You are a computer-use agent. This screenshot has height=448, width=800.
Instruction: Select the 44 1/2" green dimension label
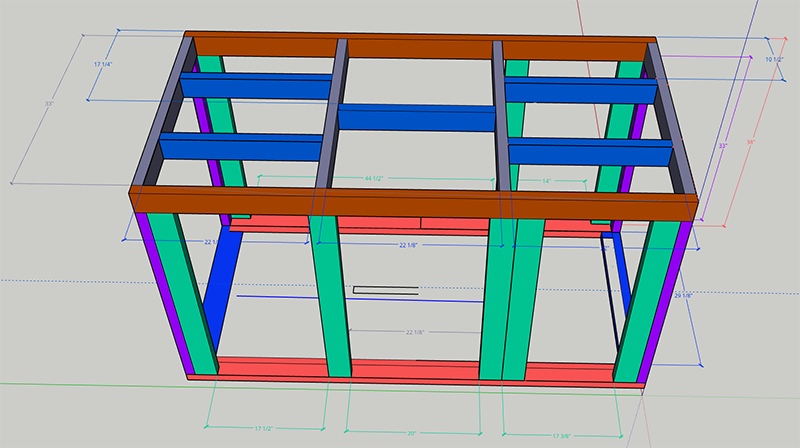pyautogui.click(x=373, y=179)
